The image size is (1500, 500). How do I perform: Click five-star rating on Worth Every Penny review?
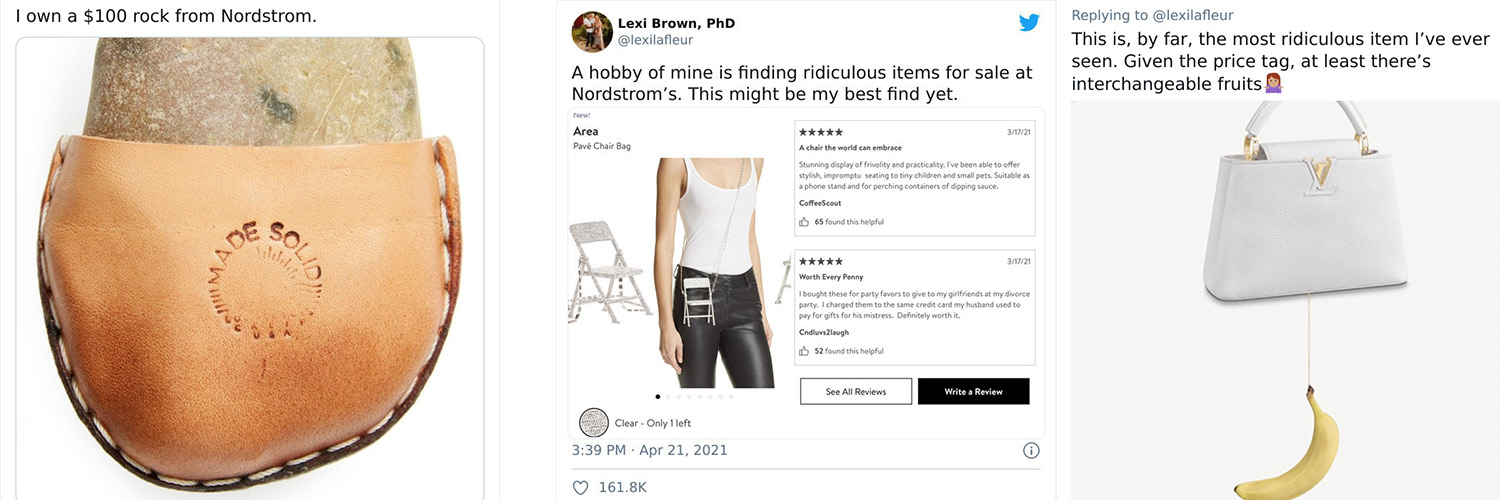[x=820, y=261]
